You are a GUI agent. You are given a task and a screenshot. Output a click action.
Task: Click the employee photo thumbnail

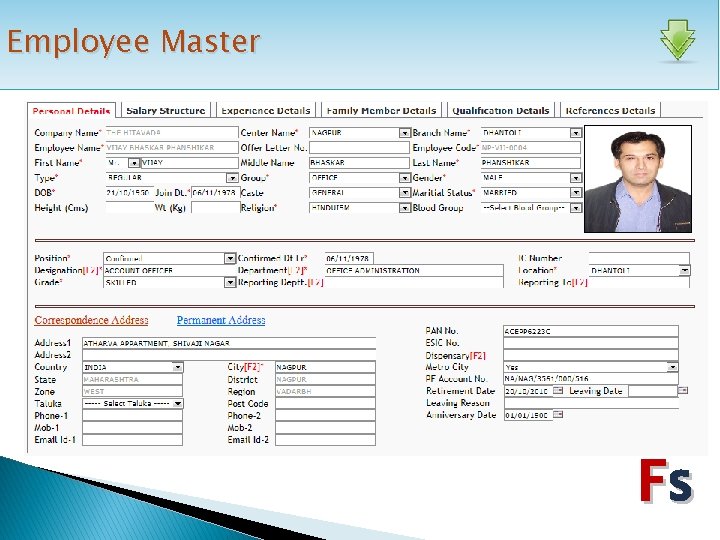(638, 179)
